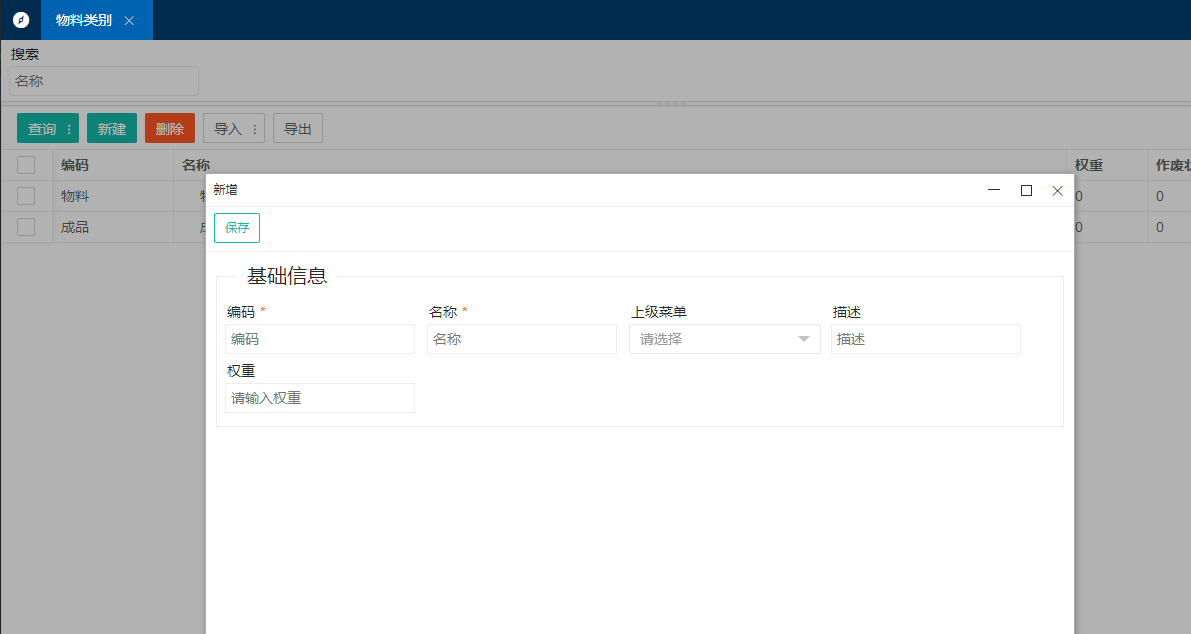Open the 查询 button's more-options dots
1191x634 pixels.
click(69, 129)
